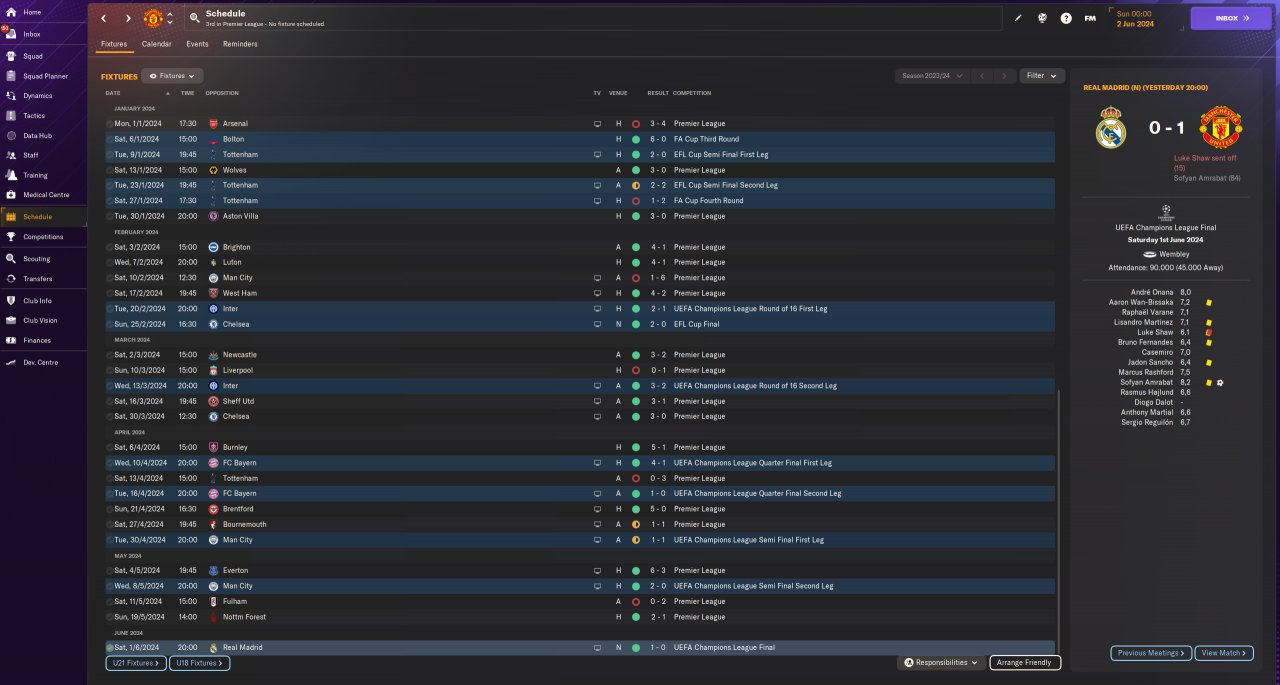Expand the club switcher arrows by the badge

pyautogui.click(x=169, y=18)
